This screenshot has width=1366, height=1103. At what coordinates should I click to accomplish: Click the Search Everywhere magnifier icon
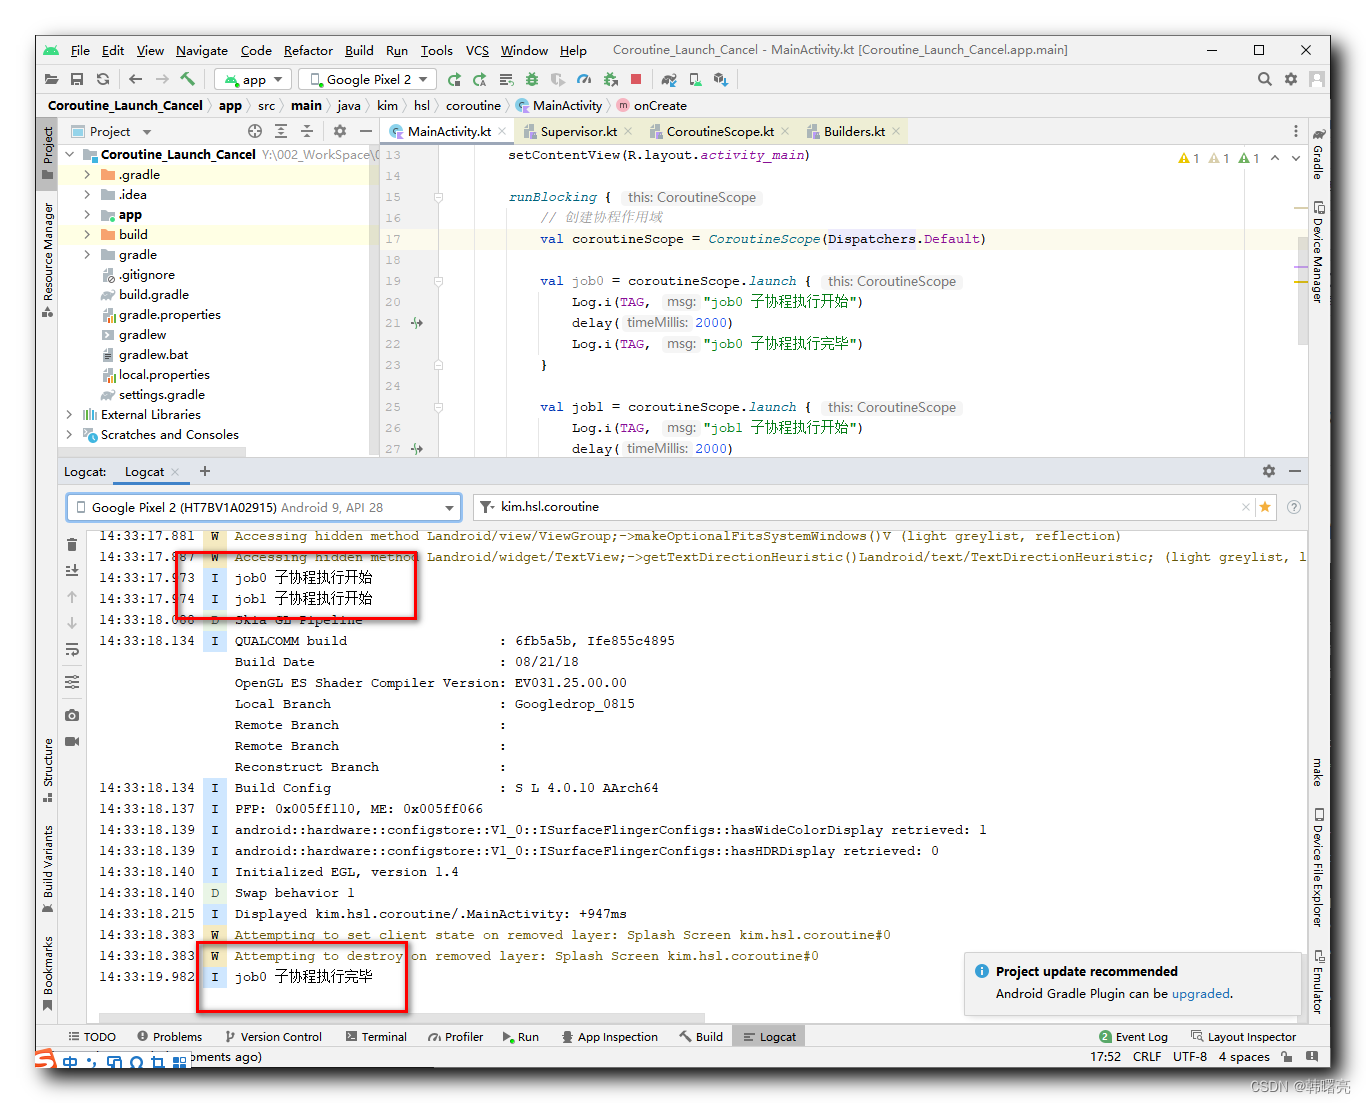1265,79
